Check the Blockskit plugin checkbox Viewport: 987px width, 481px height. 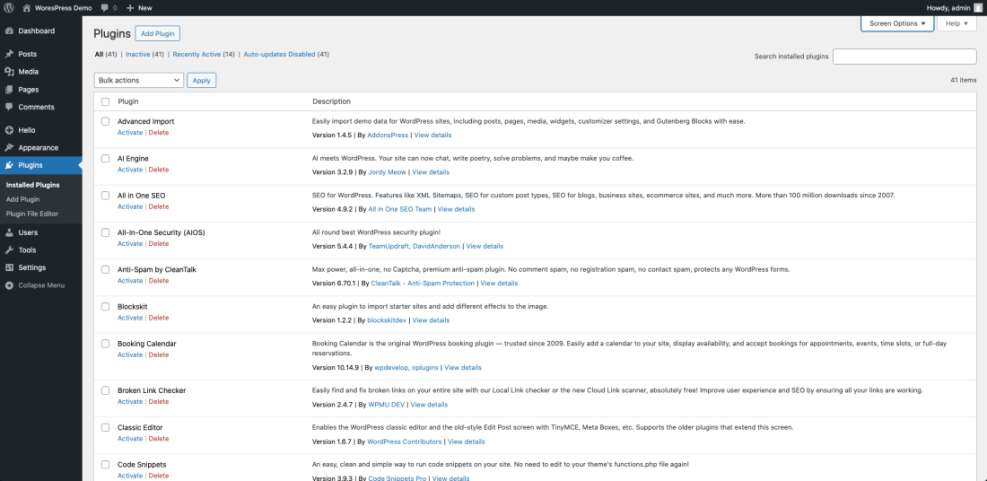point(105,307)
